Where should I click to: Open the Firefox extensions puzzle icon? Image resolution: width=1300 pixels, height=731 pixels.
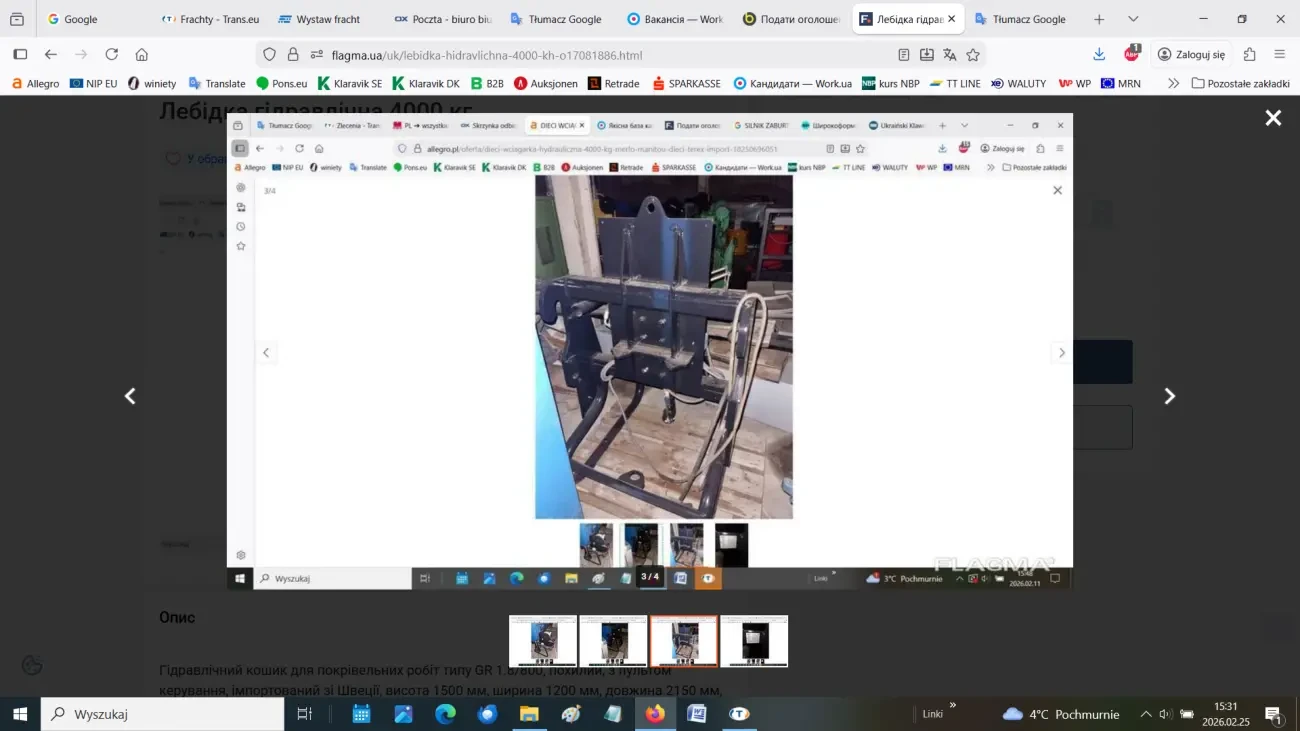[1249, 55]
